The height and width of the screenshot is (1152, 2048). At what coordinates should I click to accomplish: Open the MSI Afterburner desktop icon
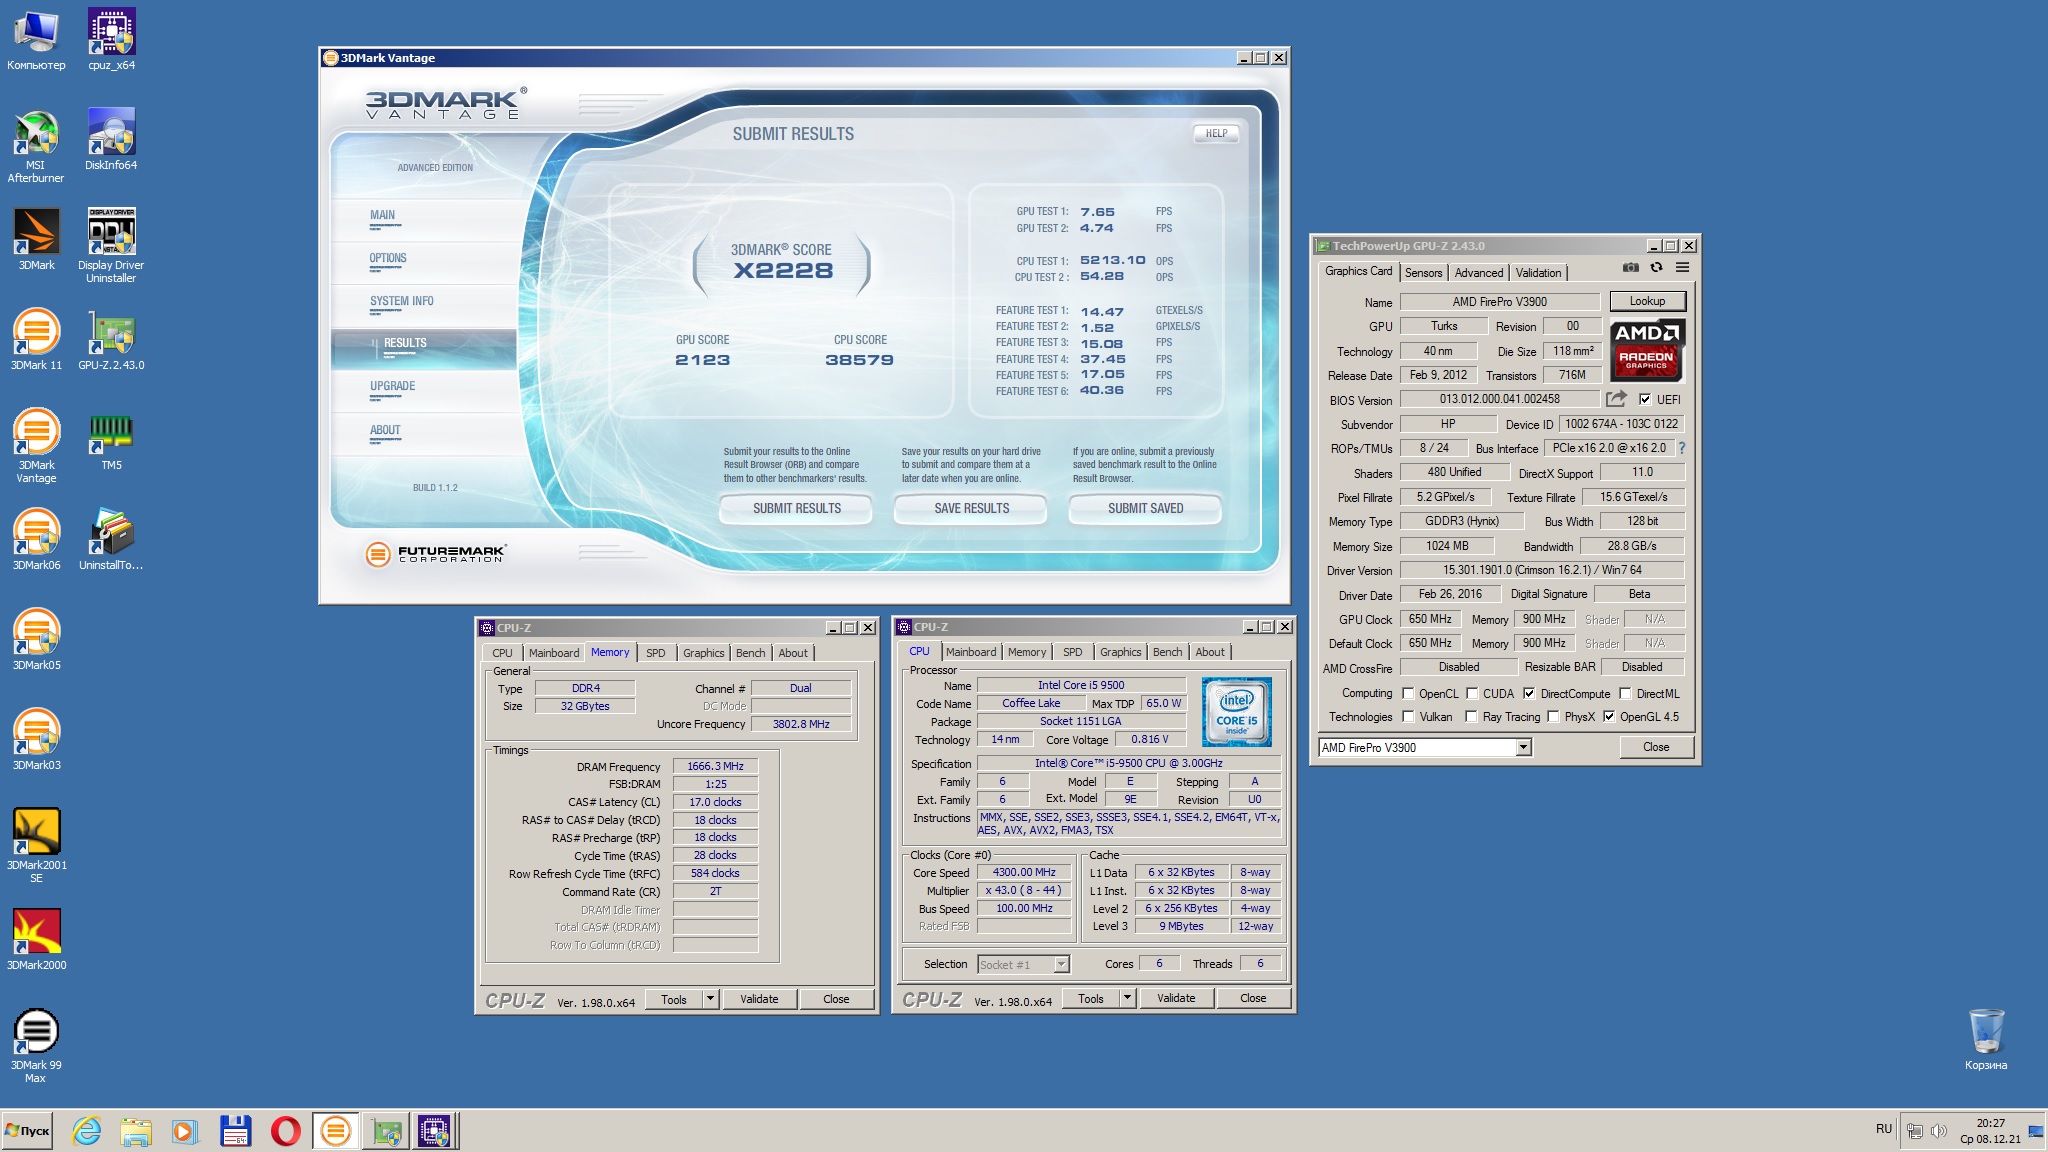[36, 146]
